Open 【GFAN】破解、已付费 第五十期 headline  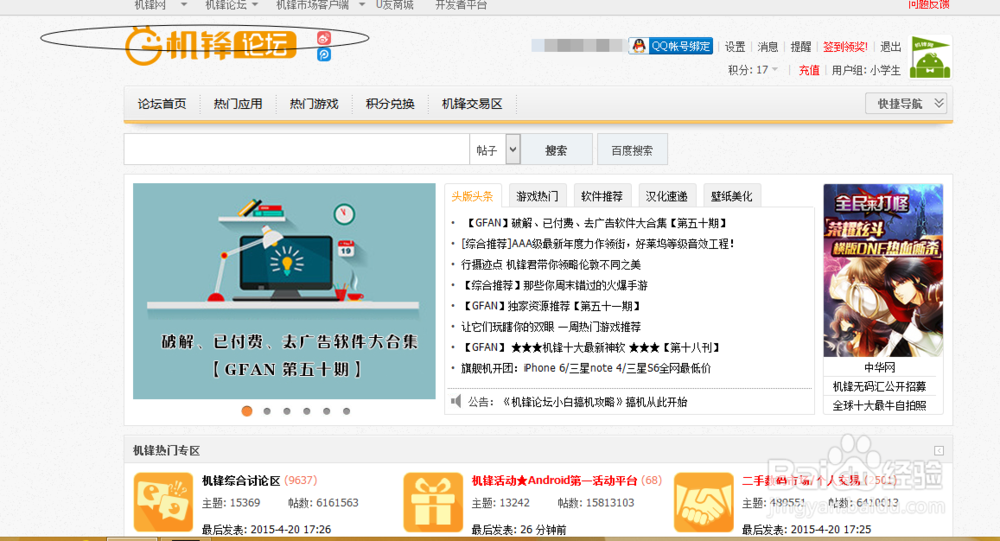(594, 223)
